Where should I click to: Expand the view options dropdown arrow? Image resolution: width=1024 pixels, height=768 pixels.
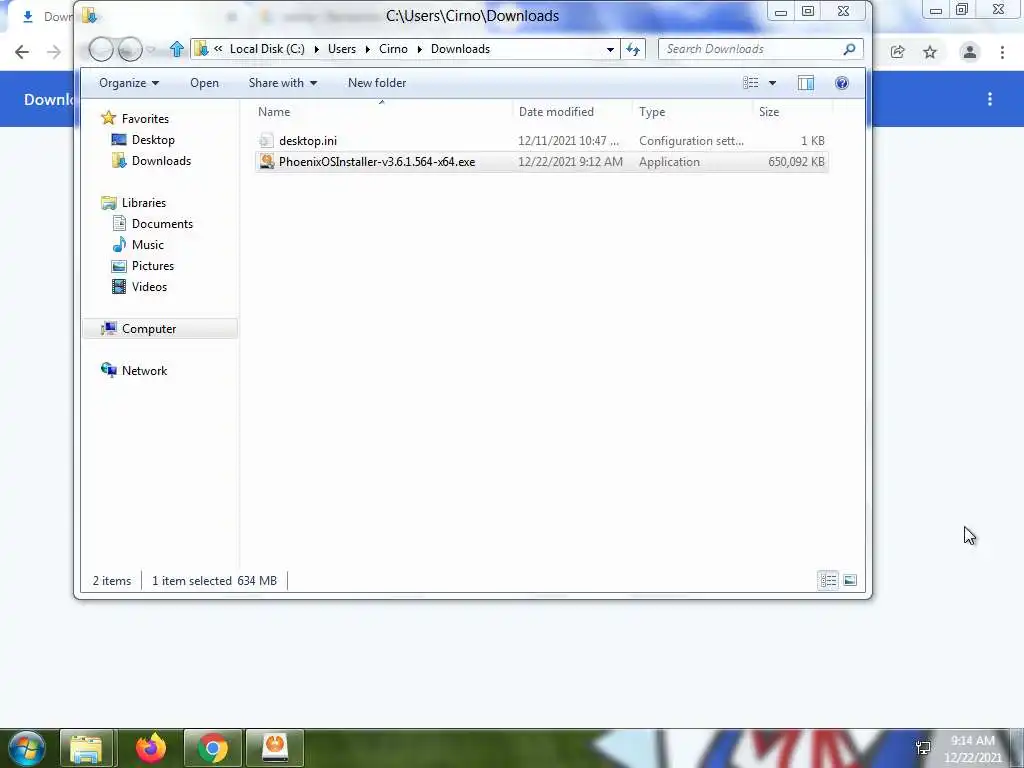(773, 83)
